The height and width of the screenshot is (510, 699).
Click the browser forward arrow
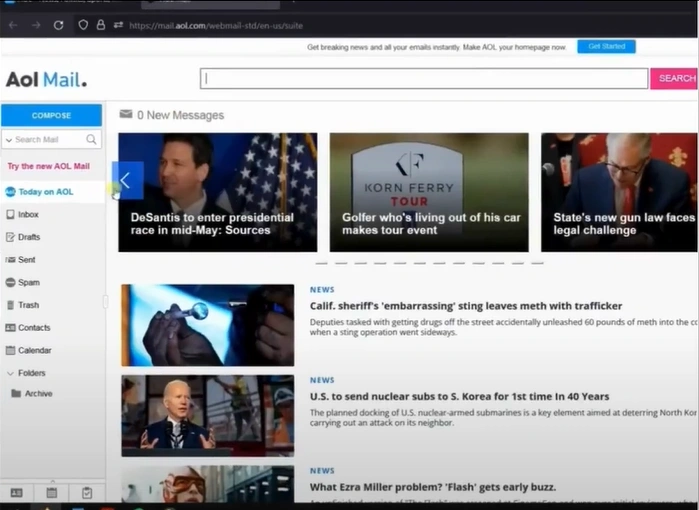click(x=36, y=25)
